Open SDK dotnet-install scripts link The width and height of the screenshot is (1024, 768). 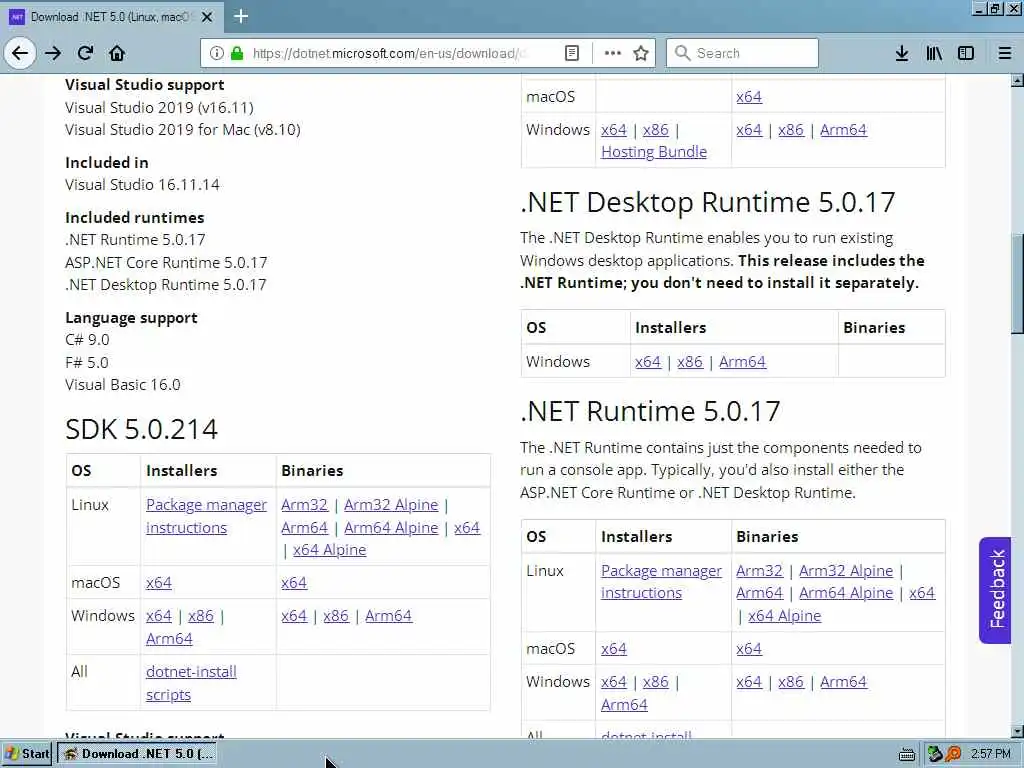[191, 683]
